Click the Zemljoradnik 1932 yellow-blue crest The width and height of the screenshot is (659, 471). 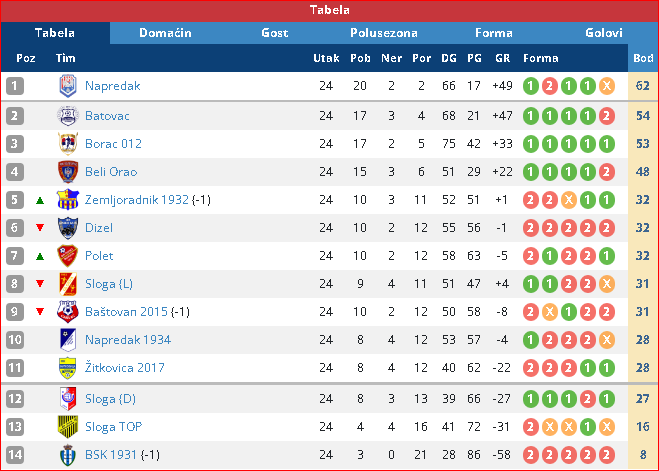pyautogui.click(x=68, y=200)
